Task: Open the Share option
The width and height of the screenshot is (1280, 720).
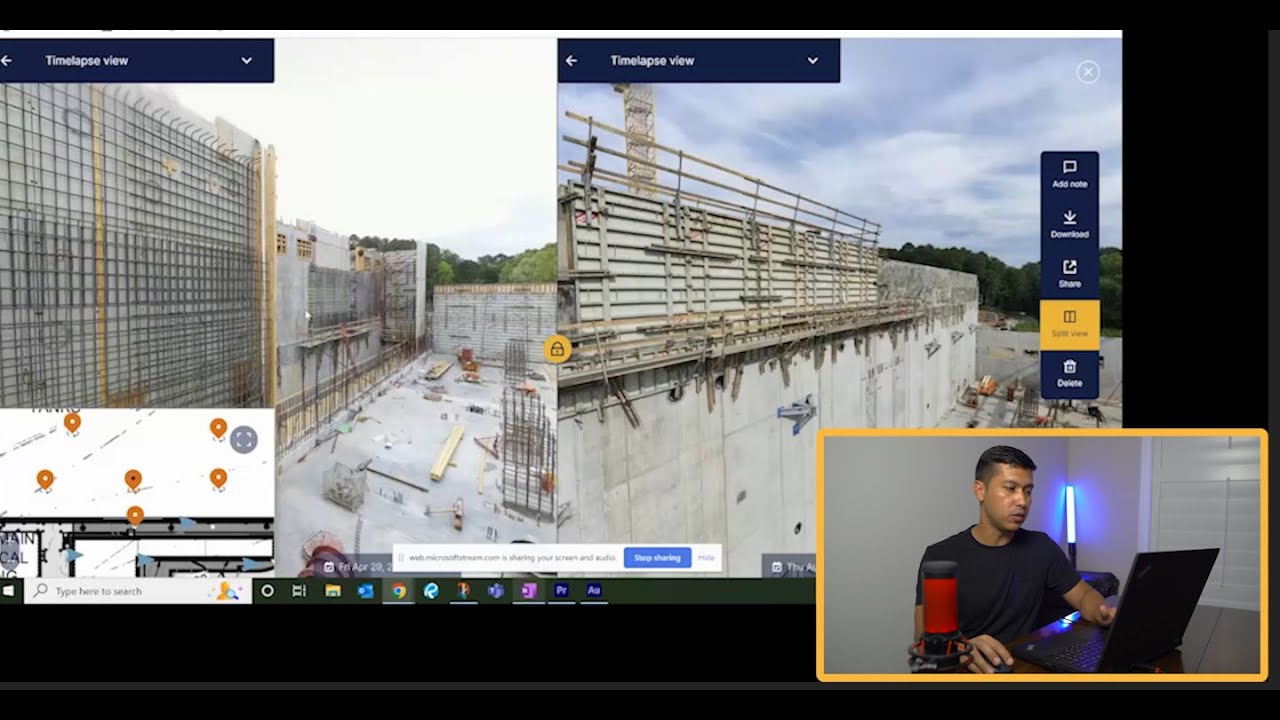Action: pyautogui.click(x=1069, y=274)
